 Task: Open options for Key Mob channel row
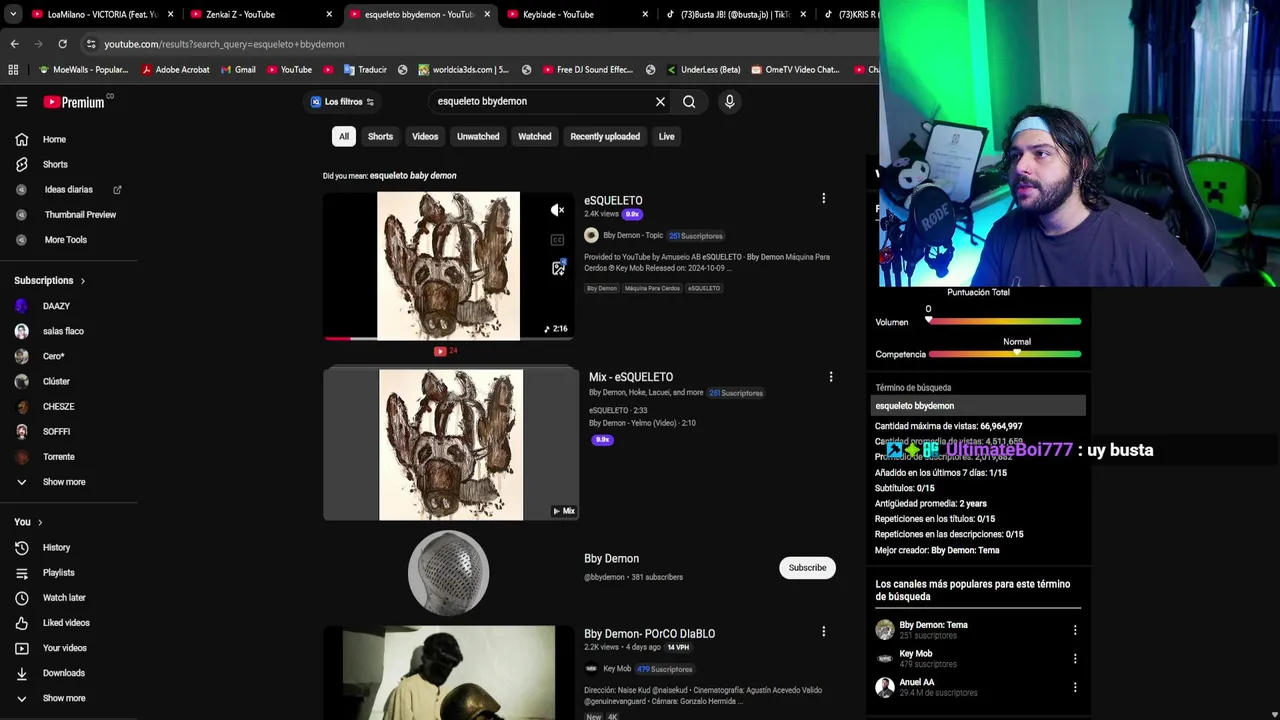1075,659
